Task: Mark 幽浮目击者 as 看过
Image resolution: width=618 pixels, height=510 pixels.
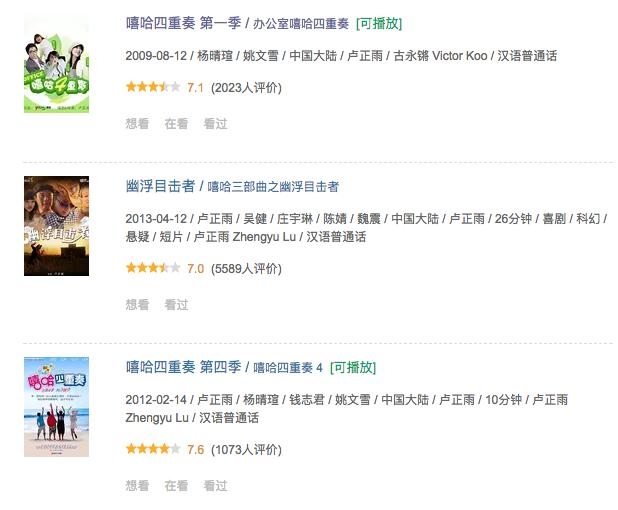Action: pos(176,305)
